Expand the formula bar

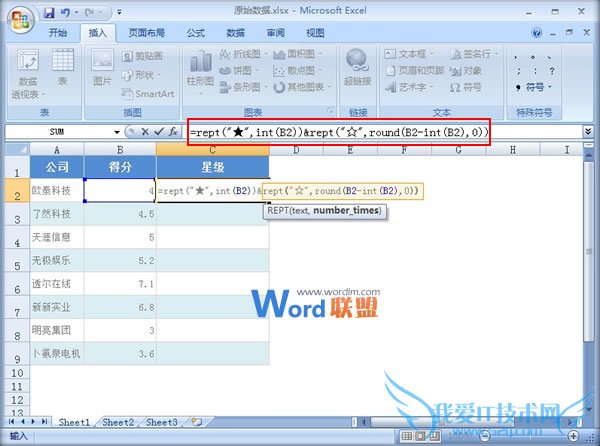[x=588, y=132]
